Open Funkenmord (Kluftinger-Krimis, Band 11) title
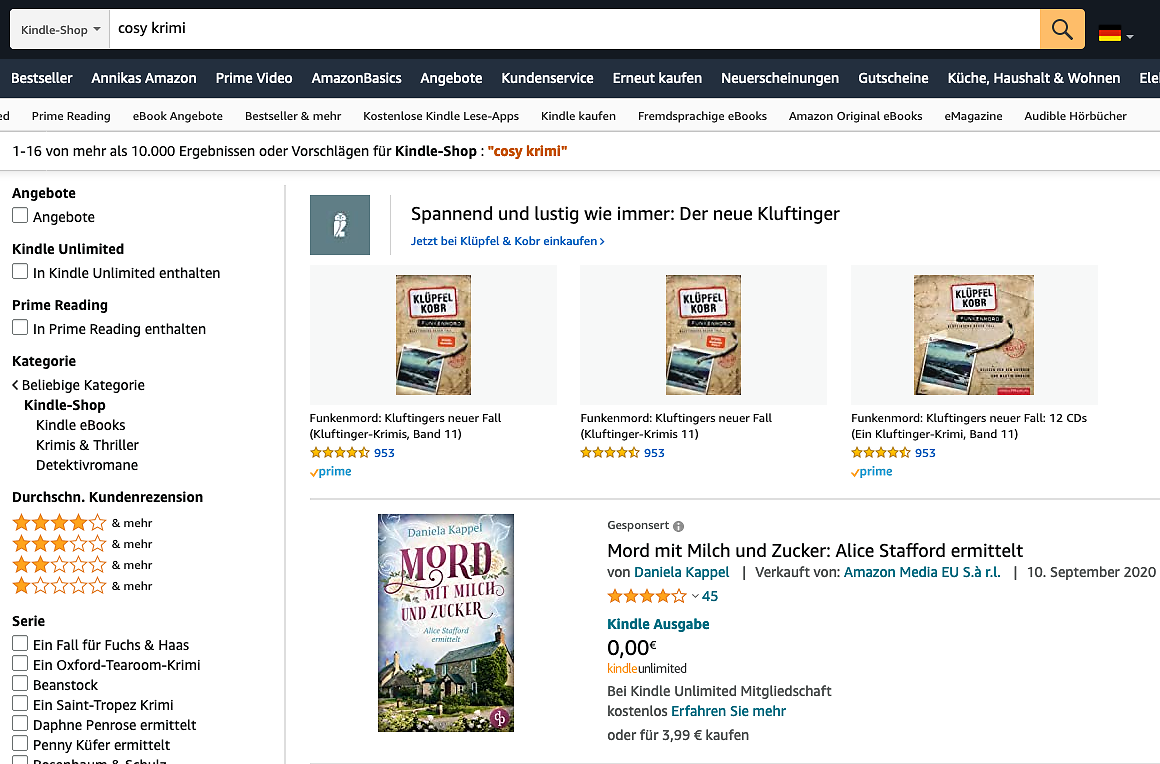 click(x=405, y=426)
